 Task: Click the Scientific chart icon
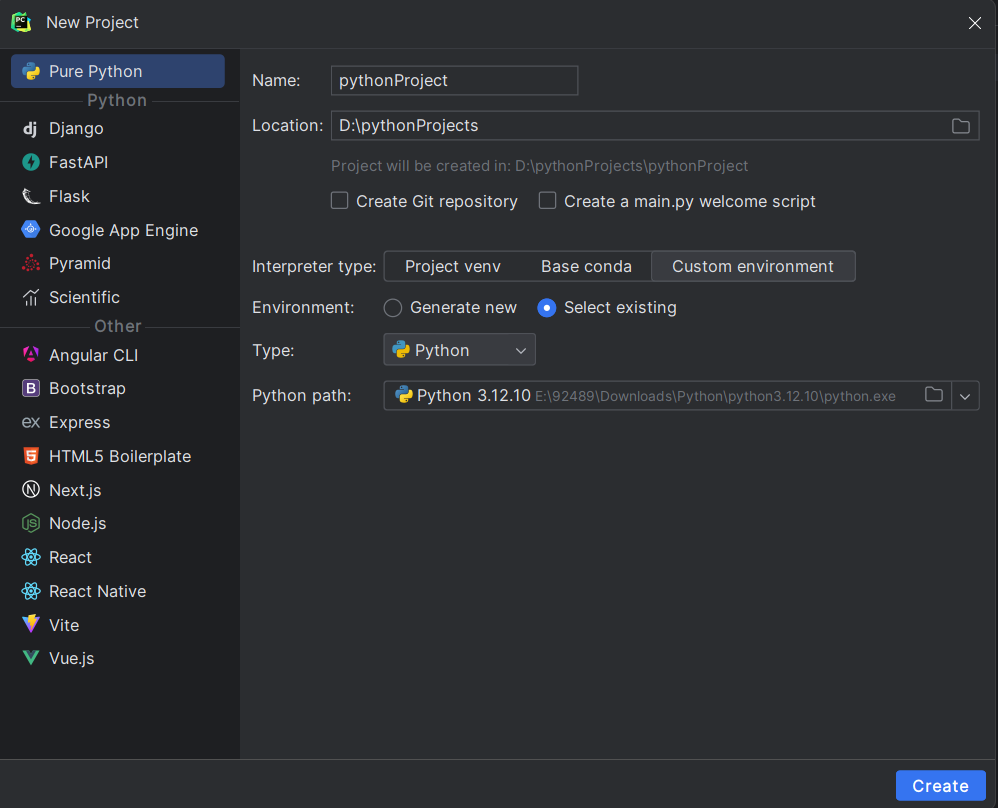(31, 297)
